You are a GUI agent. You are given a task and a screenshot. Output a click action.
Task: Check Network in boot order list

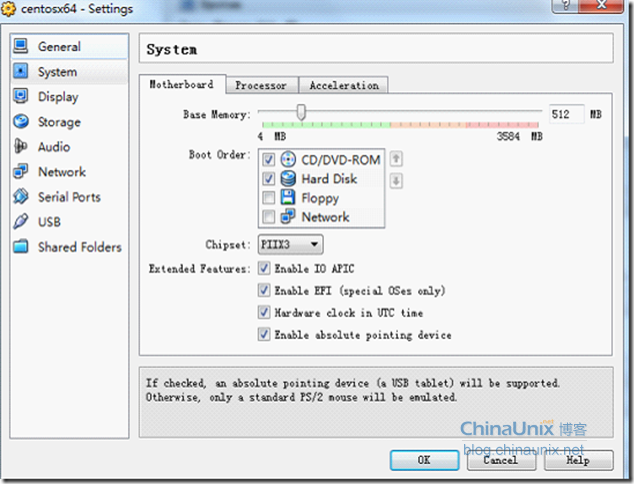click(x=268, y=217)
